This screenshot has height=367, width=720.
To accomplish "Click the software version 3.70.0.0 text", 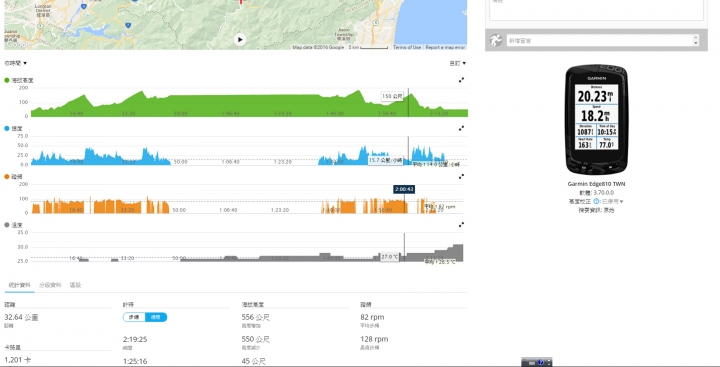I will click(596, 193).
